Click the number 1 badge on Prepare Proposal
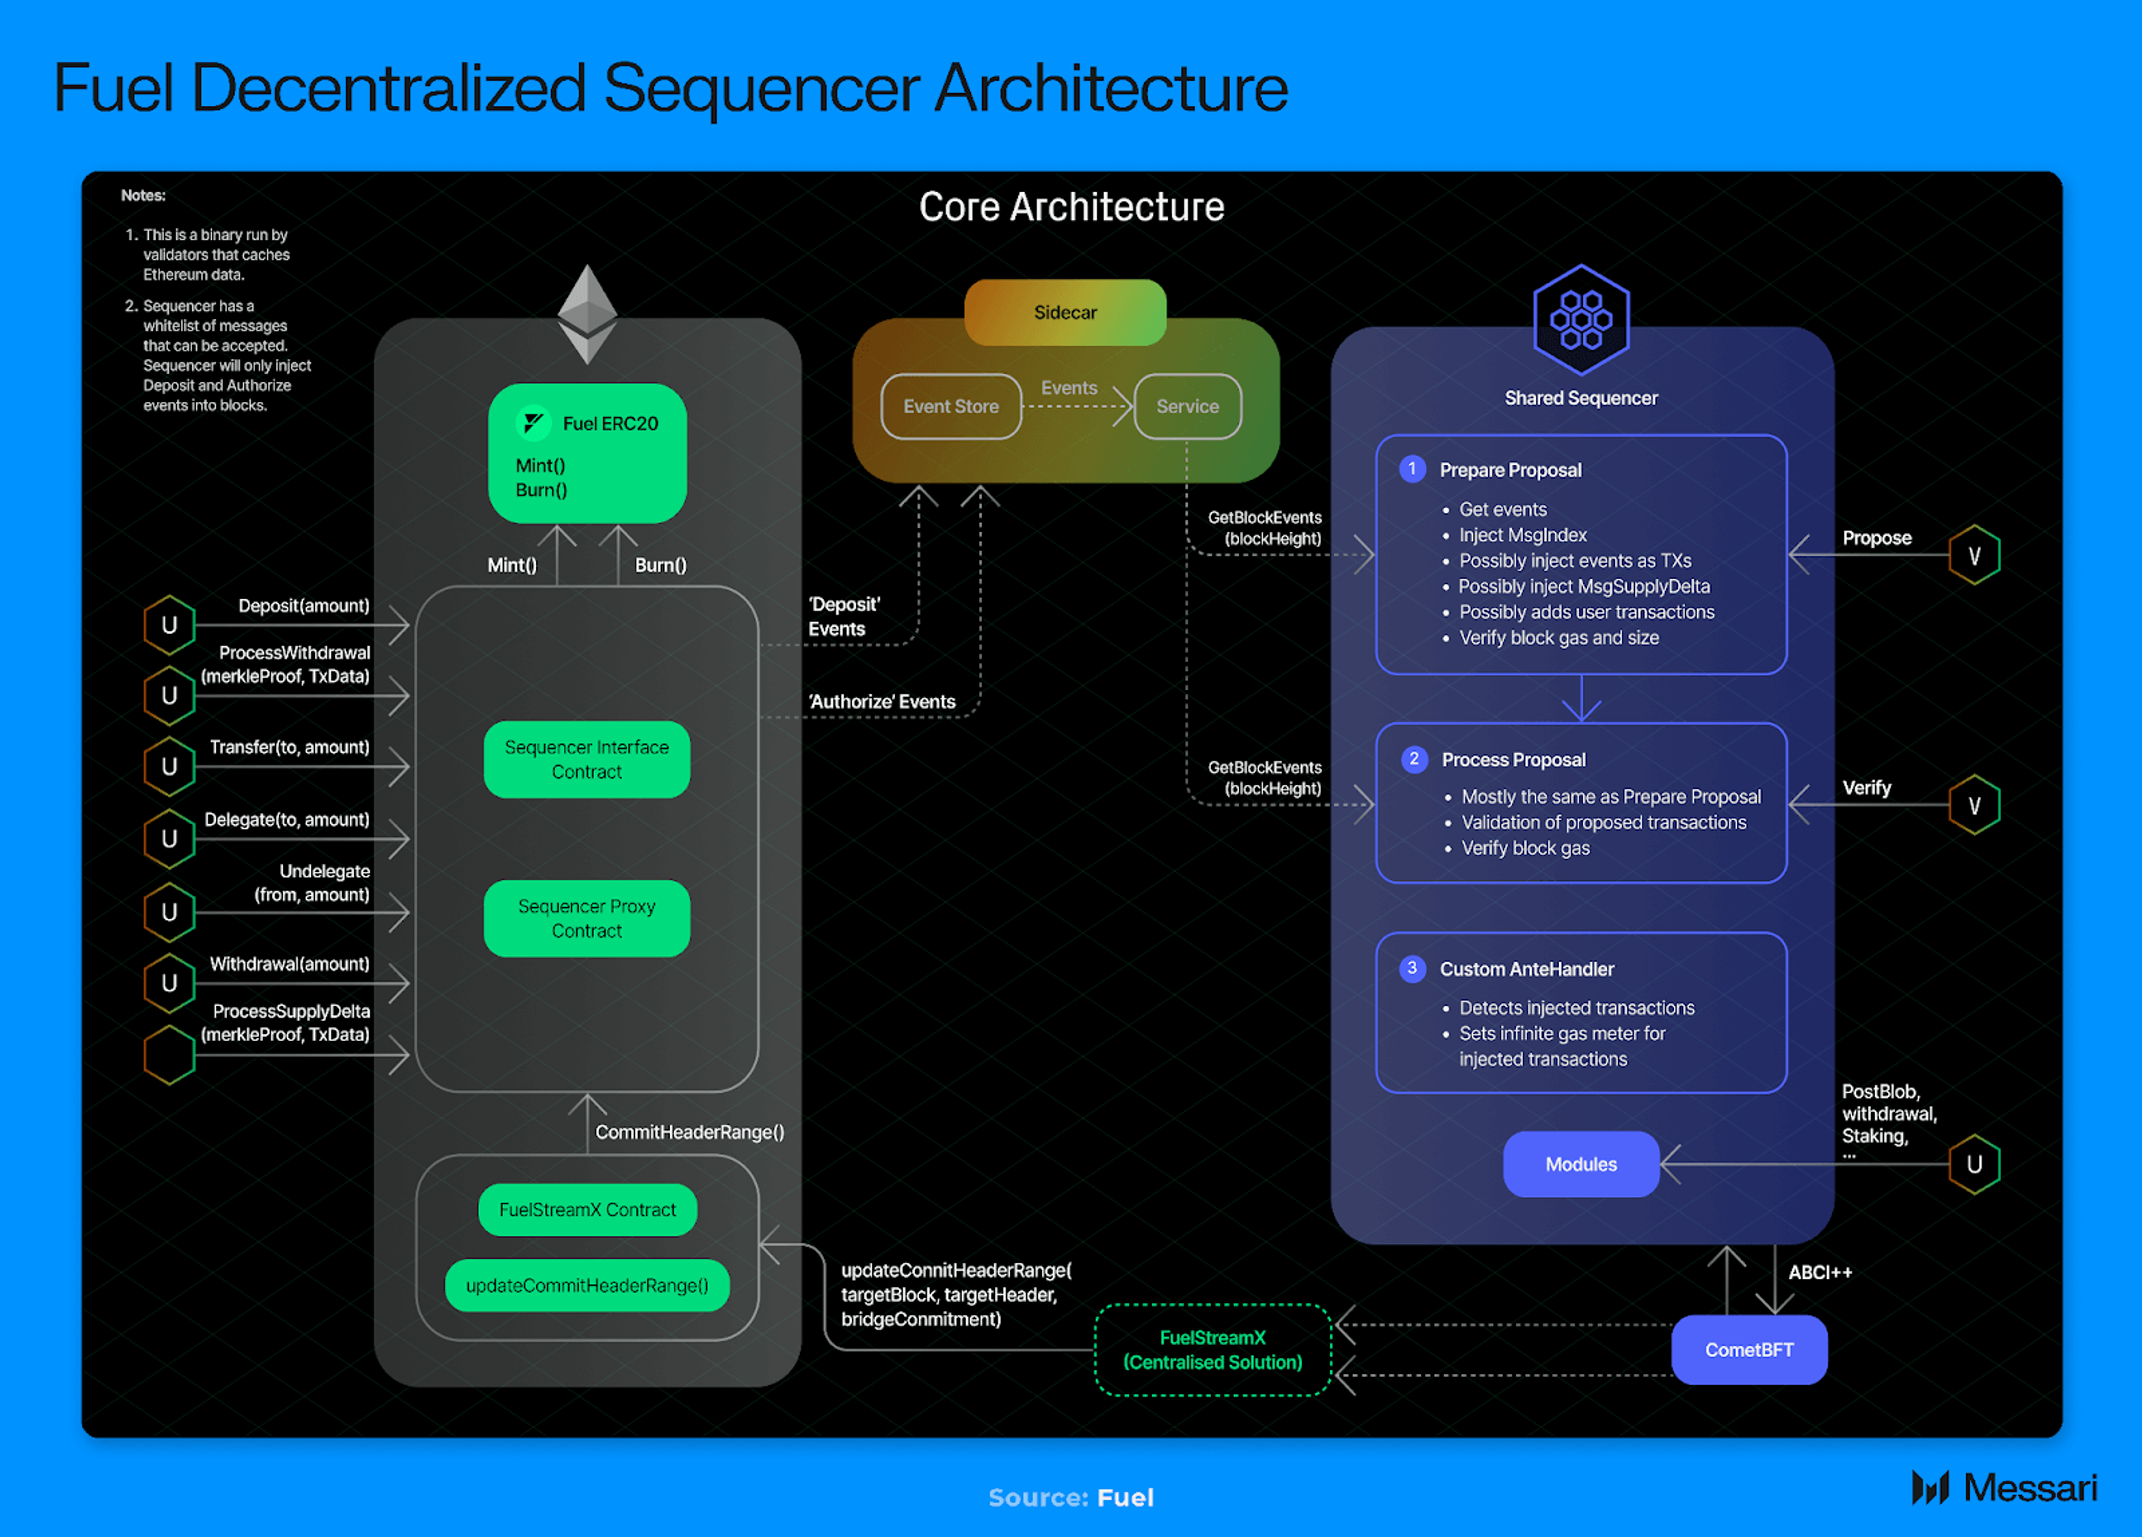 tap(1412, 469)
